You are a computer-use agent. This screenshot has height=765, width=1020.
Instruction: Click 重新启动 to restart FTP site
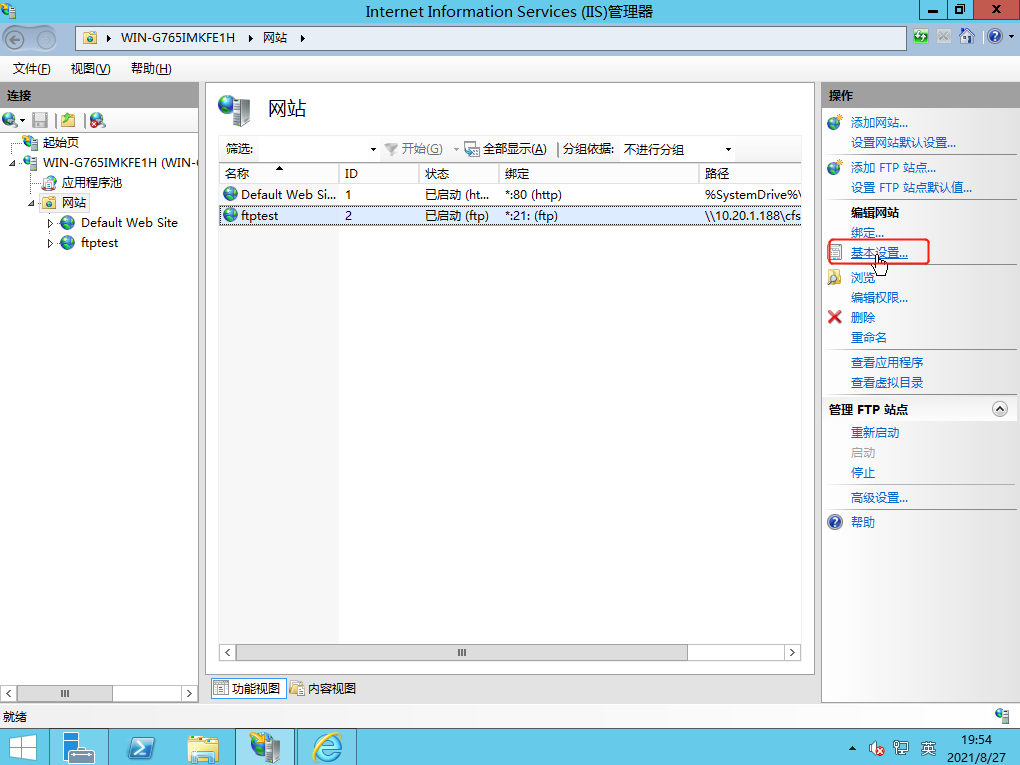(x=875, y=433)
